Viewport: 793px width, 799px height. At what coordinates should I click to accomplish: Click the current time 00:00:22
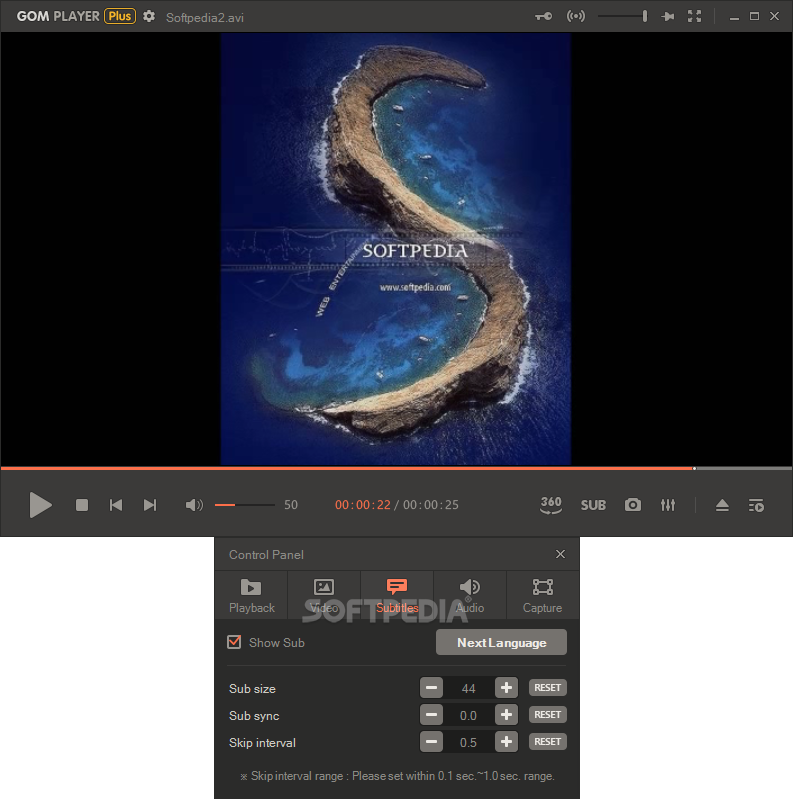362,505
